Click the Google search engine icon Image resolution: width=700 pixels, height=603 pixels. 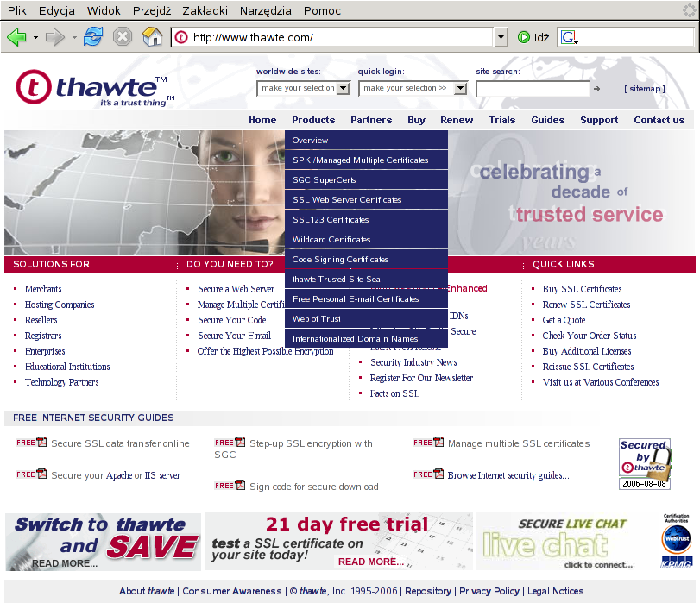569,37
